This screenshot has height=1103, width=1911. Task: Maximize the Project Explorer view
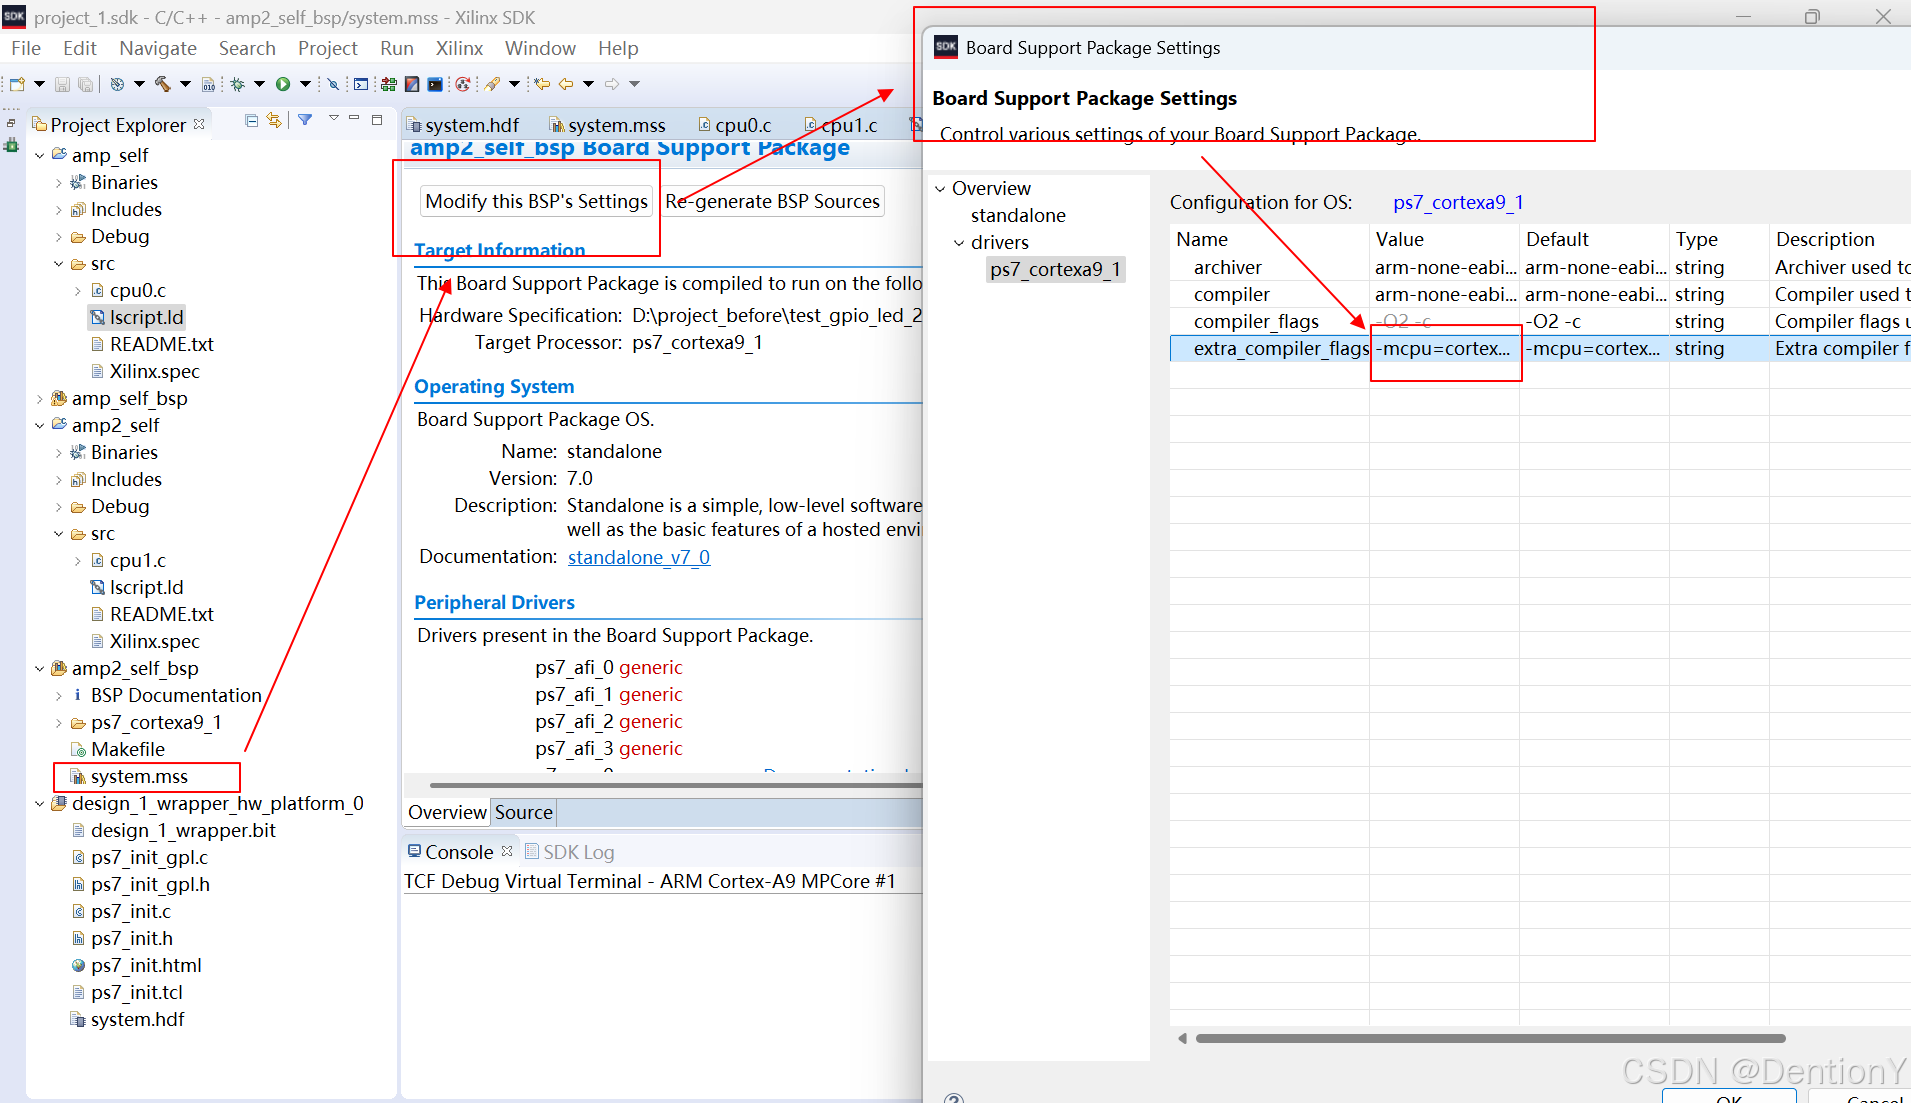tap(377, 120)
